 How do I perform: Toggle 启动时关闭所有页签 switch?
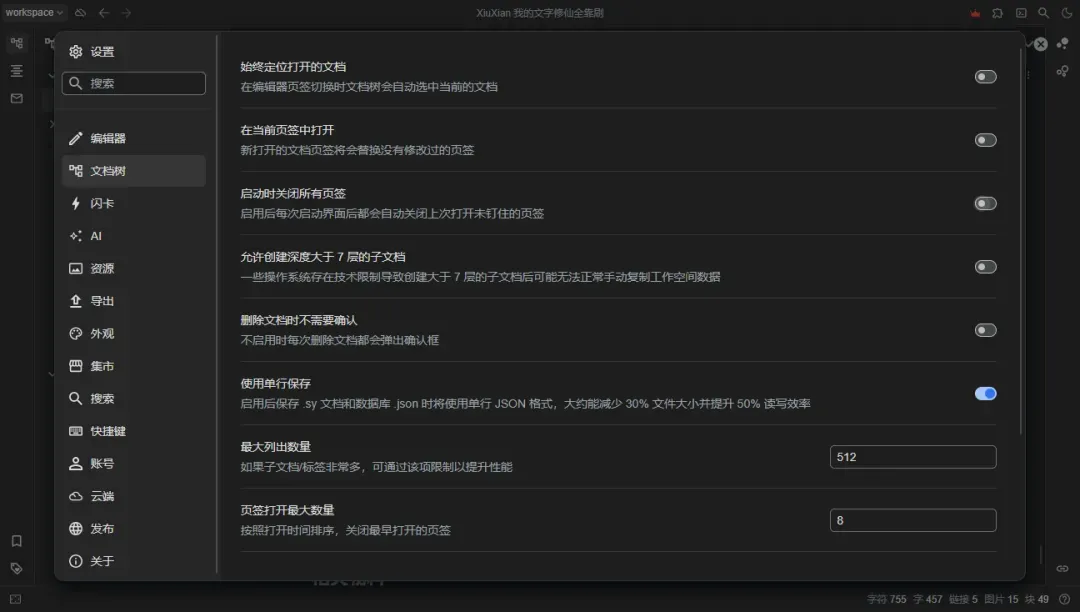pyautogui.click(x=985, y=203)
